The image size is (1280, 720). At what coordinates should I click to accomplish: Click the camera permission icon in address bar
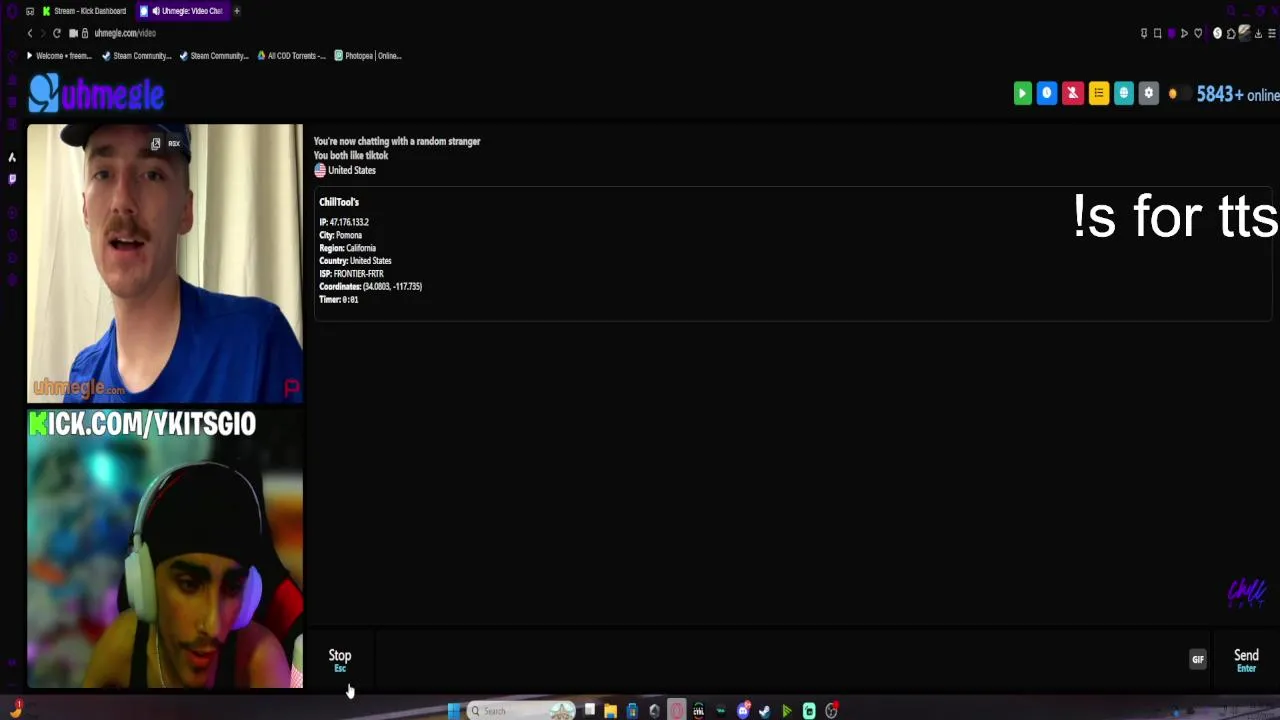[73, 33]
